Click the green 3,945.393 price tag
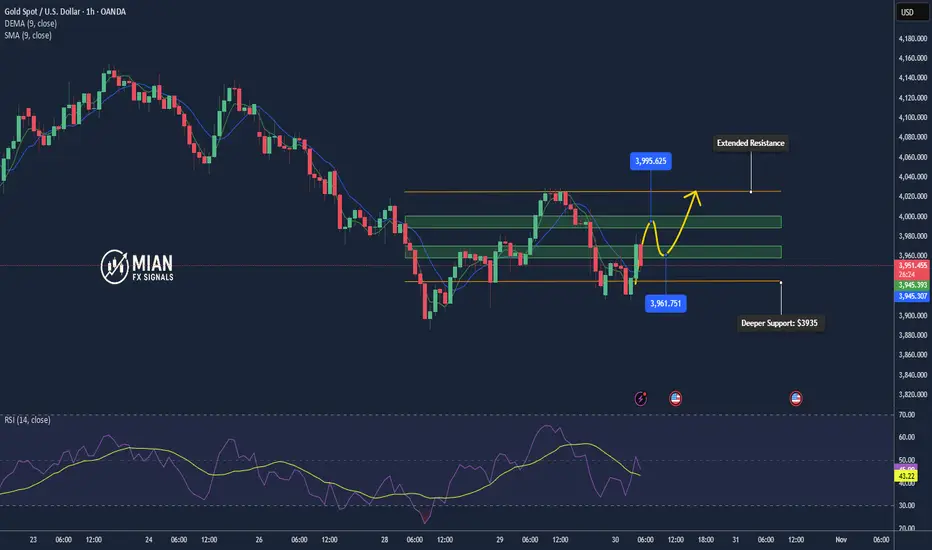Viewport: 932px width, 550px height. [912, 285]
